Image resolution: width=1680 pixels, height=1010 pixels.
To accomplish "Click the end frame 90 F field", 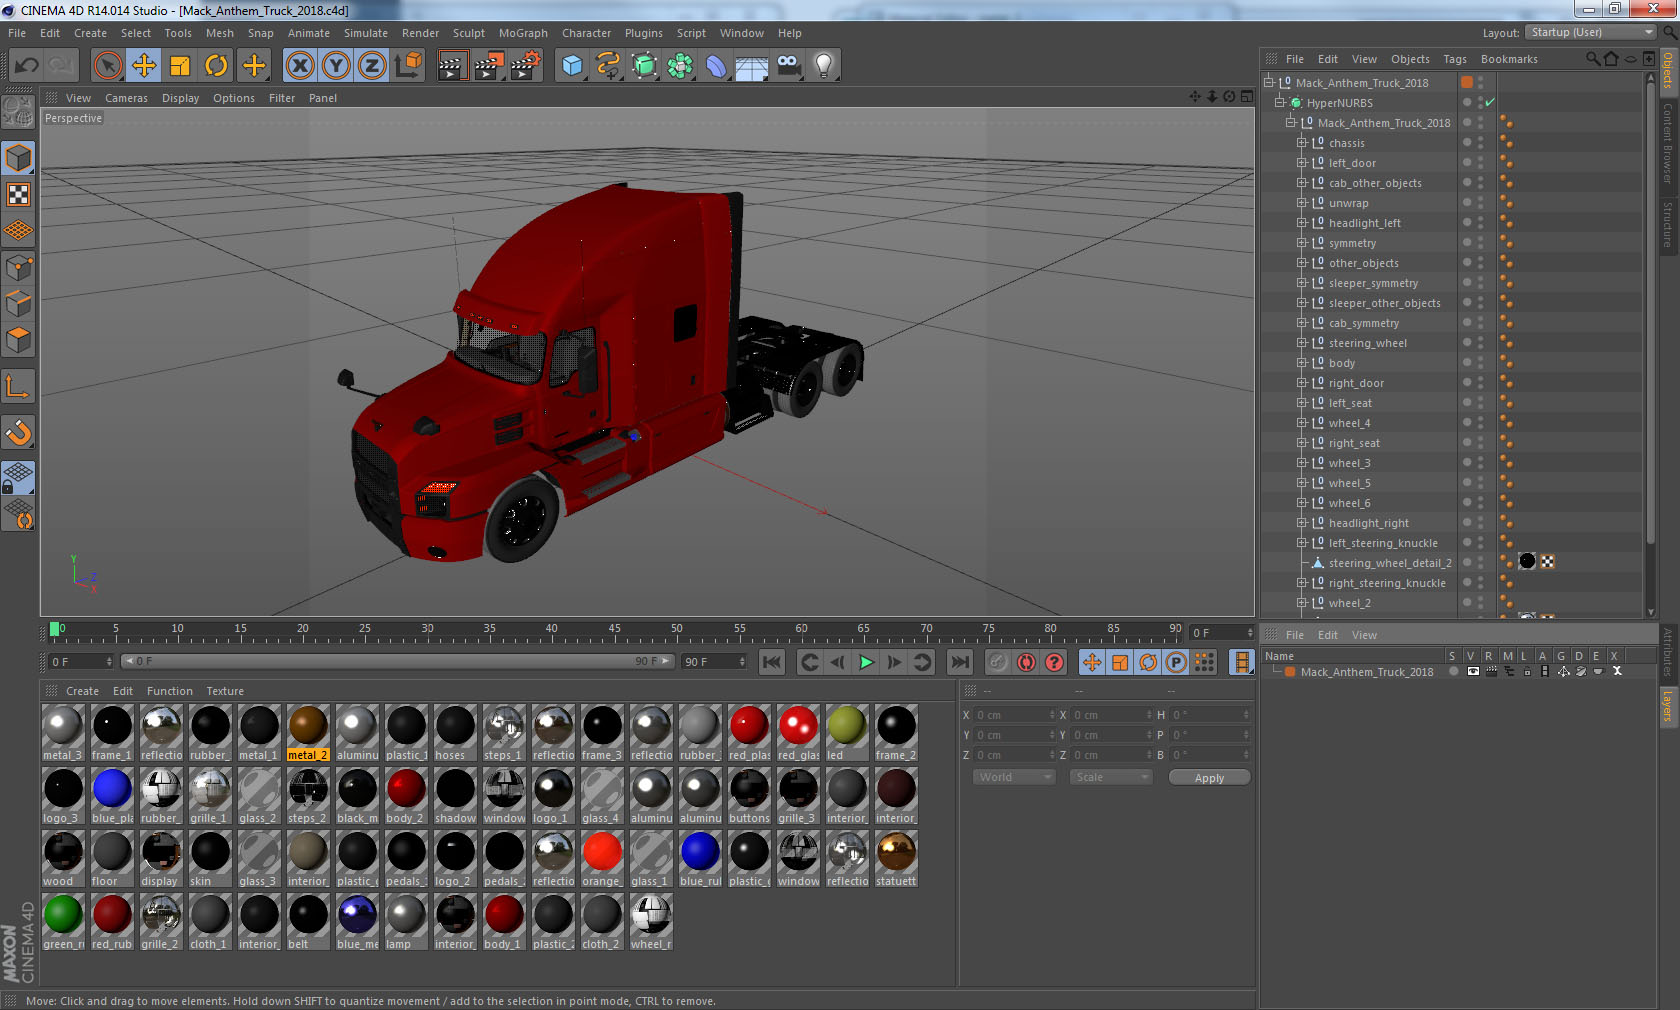I will [714, 662].
